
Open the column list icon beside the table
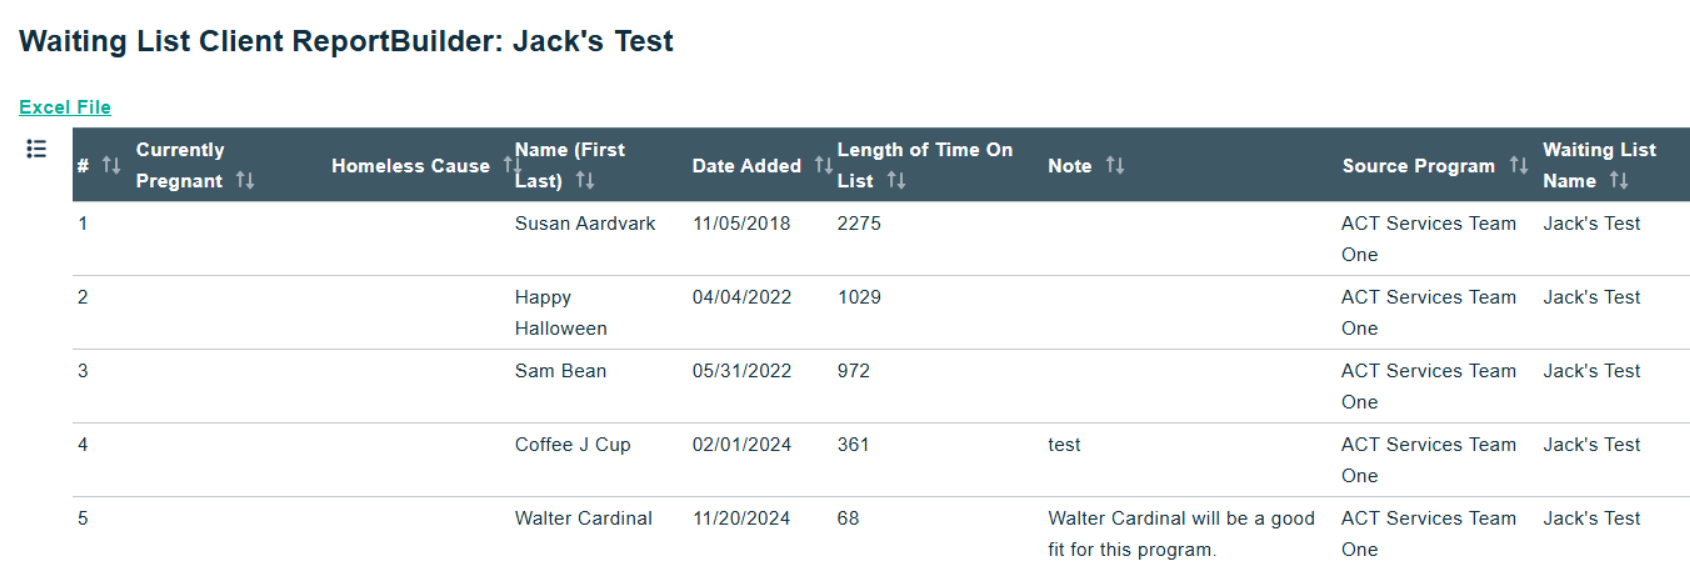[36, 149]
